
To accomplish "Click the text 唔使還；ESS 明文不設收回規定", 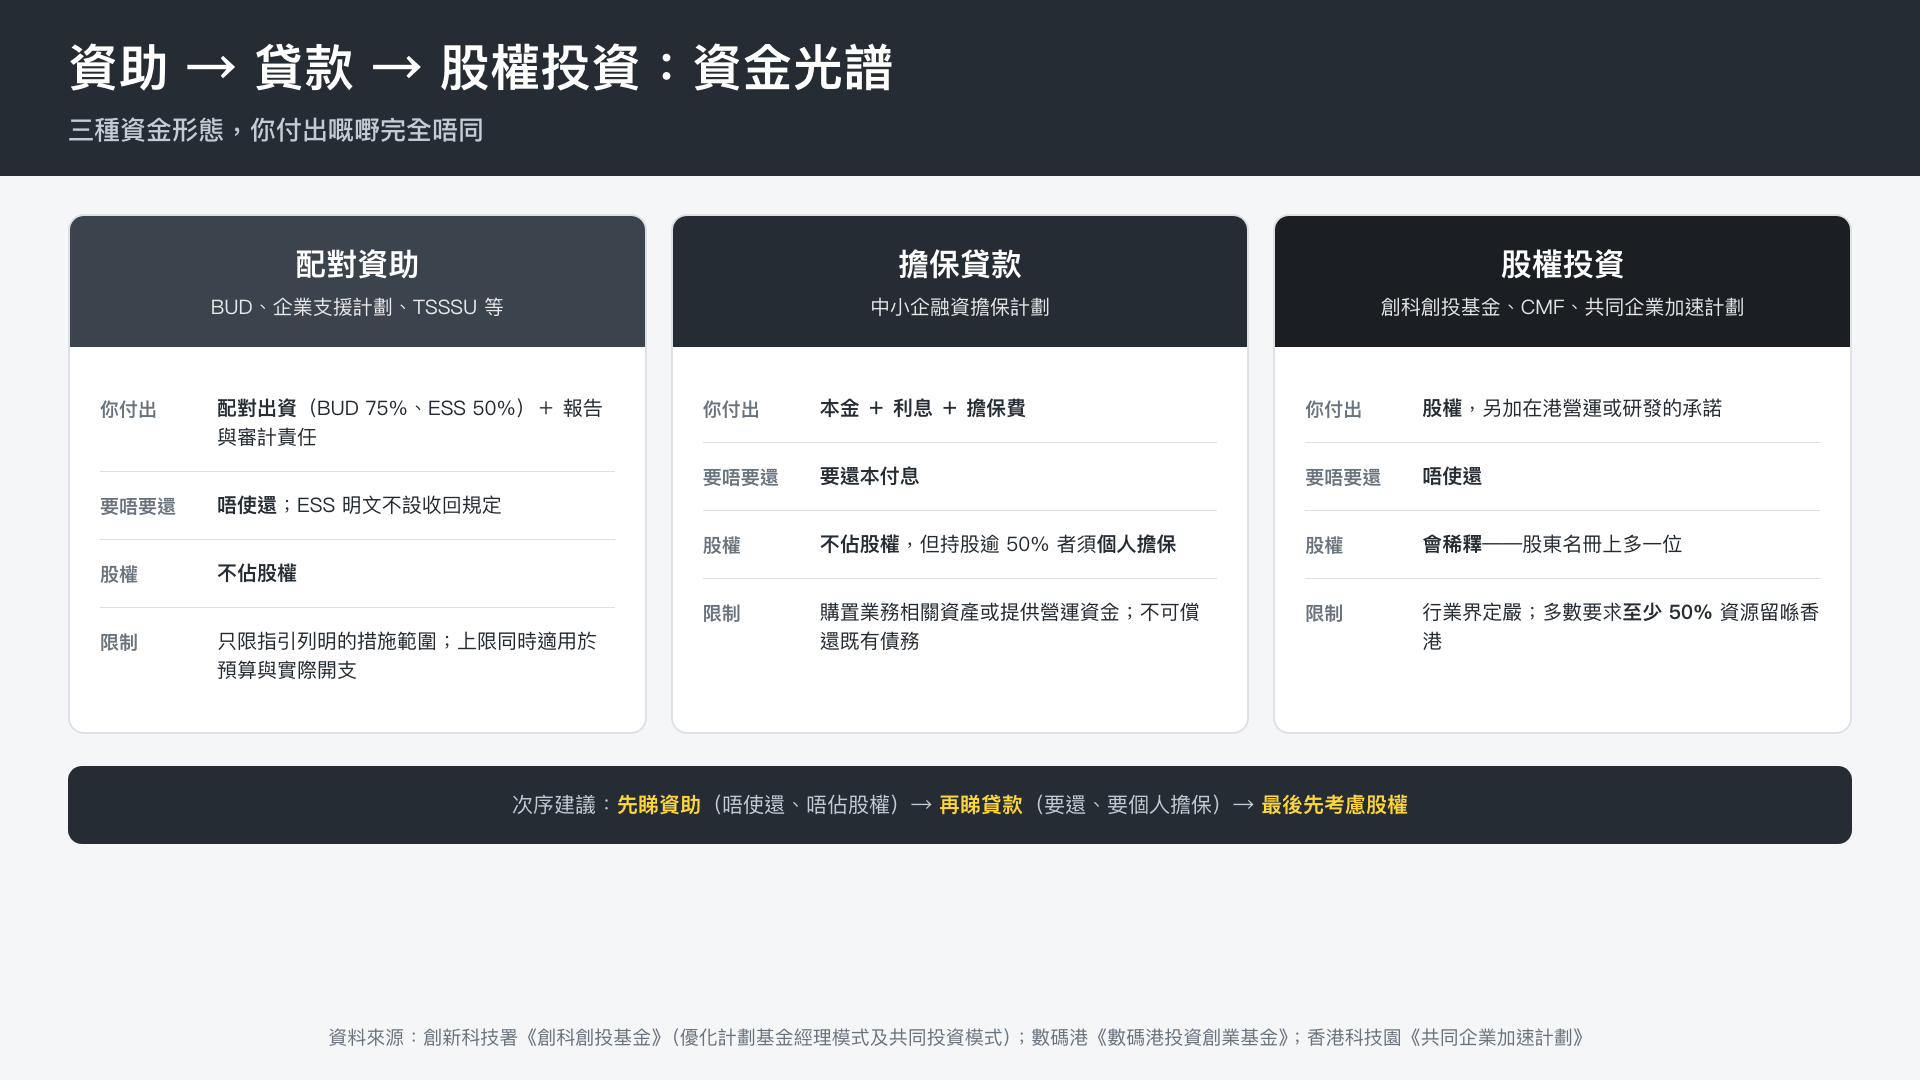I will (x=359, y=505).
